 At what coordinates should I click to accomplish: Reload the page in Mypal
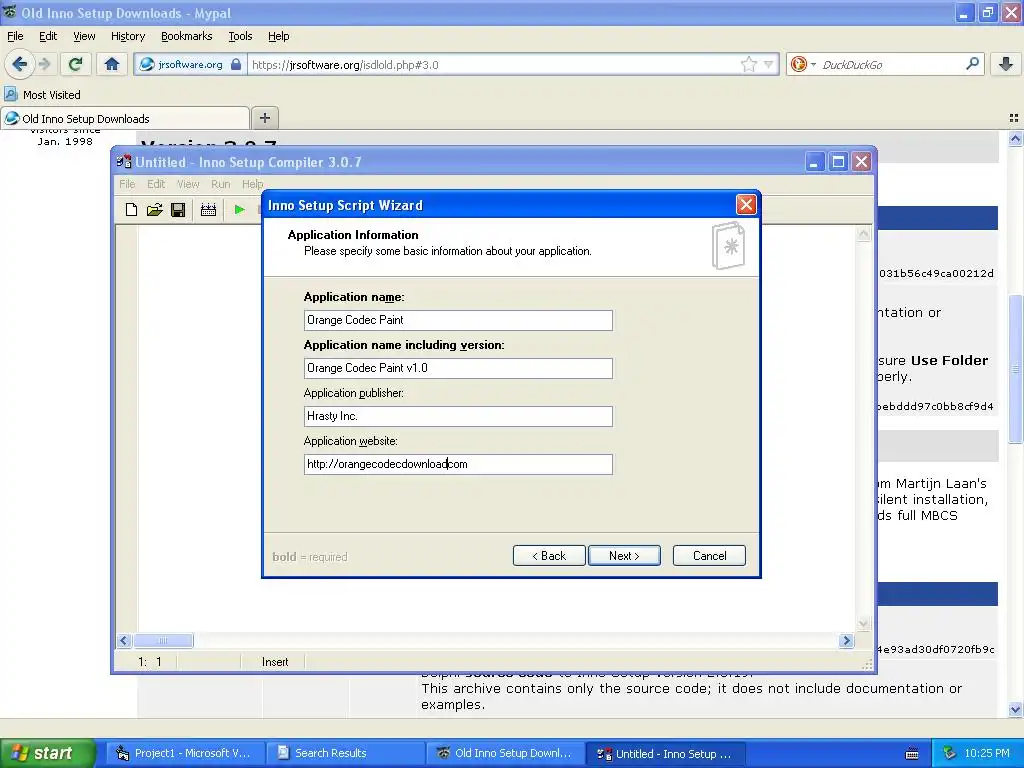coord(76,64)
